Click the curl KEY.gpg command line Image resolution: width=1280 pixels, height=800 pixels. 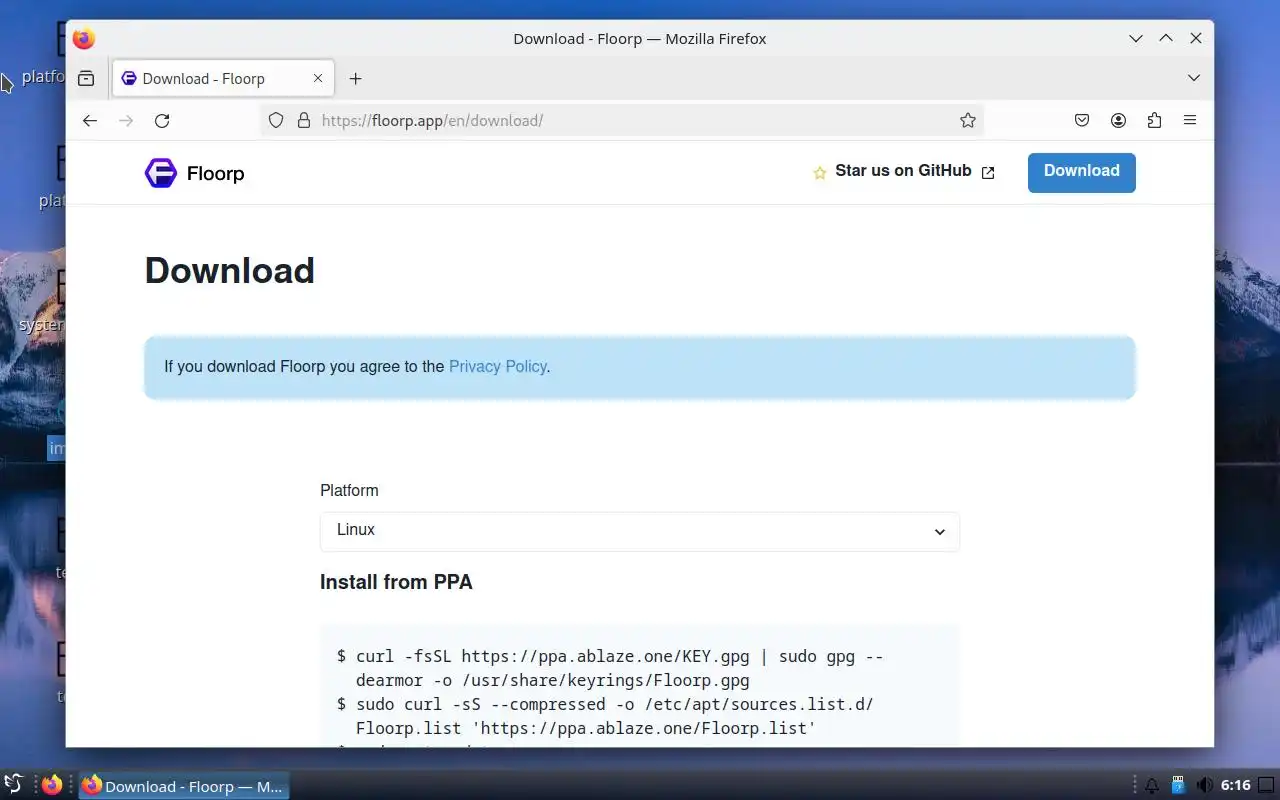click(610, 668)
